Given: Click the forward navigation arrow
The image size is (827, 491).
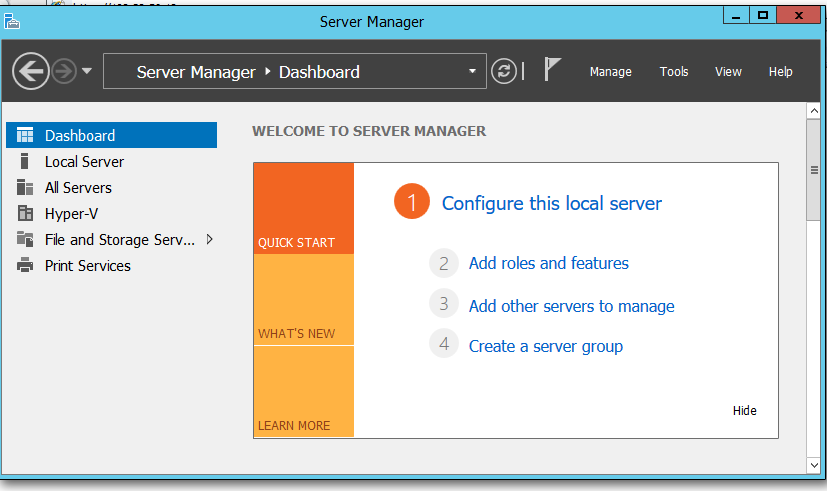Looking at the screenshot, I should (x=64, y=71).
